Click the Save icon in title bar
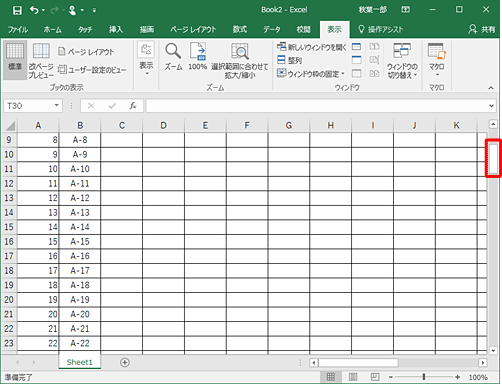Screen dimensions: 502x384 point(17,10)
